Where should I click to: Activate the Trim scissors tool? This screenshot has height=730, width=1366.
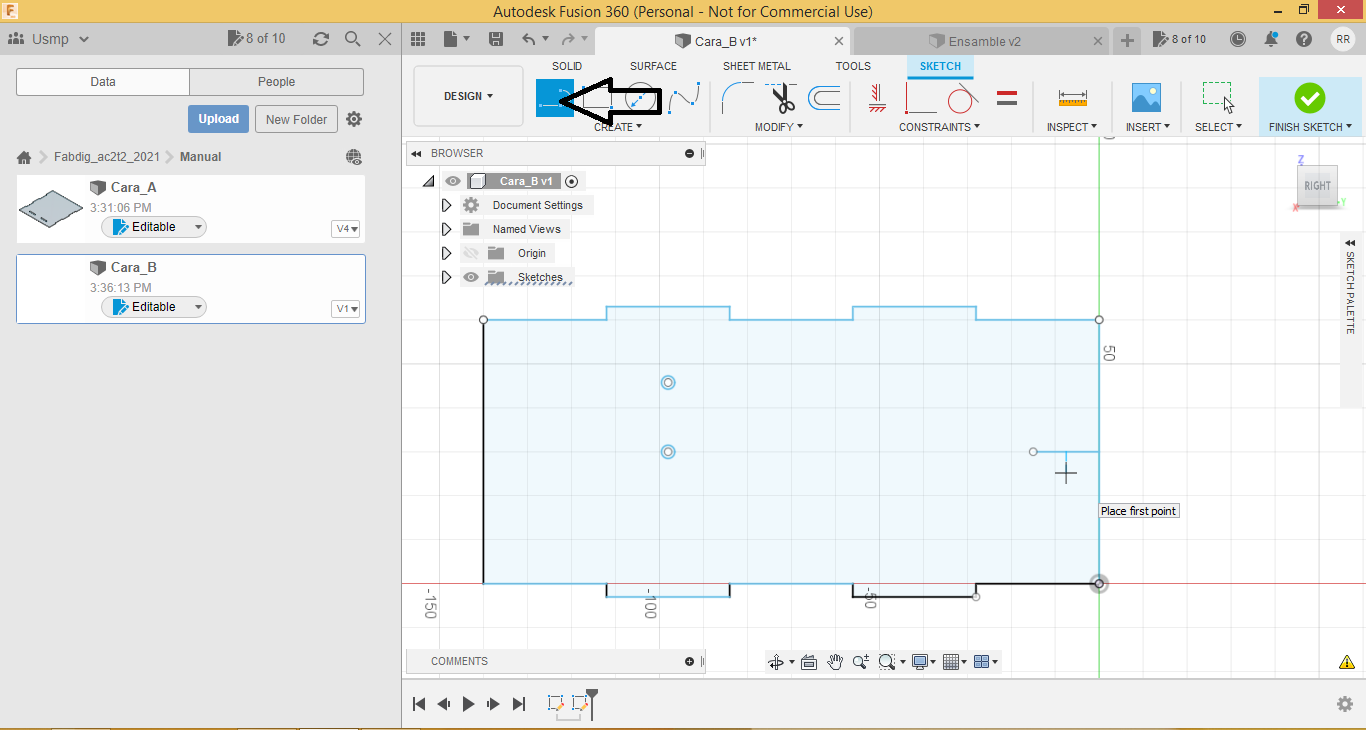[x=782, y=98]
